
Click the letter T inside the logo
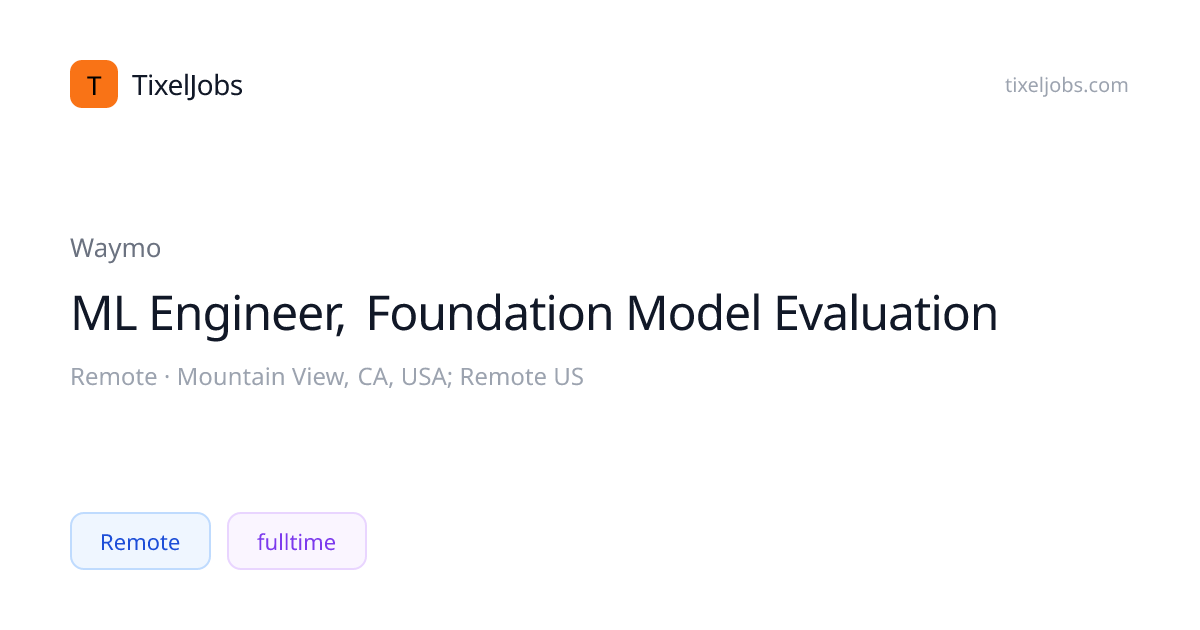pyautogui.click(x=94, y=85)
